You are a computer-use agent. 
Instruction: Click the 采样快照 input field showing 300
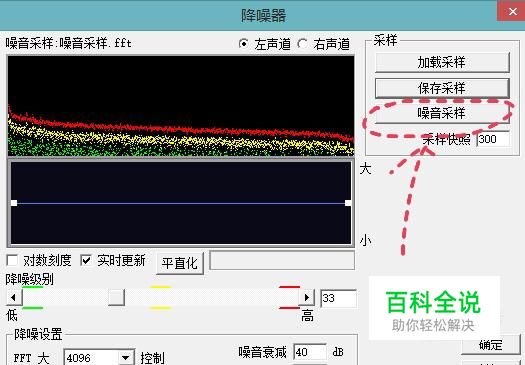(x=493, y=139)
